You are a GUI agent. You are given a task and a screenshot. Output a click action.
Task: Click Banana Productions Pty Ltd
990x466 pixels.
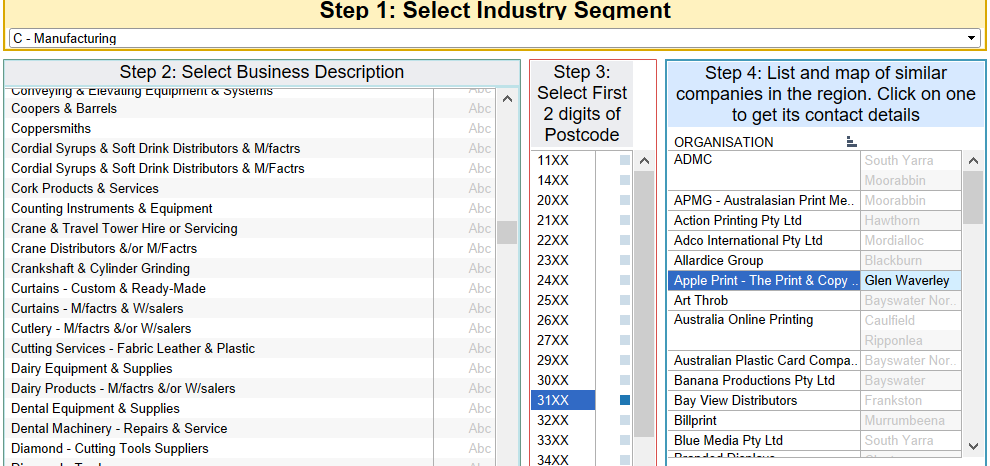(754, 380)
